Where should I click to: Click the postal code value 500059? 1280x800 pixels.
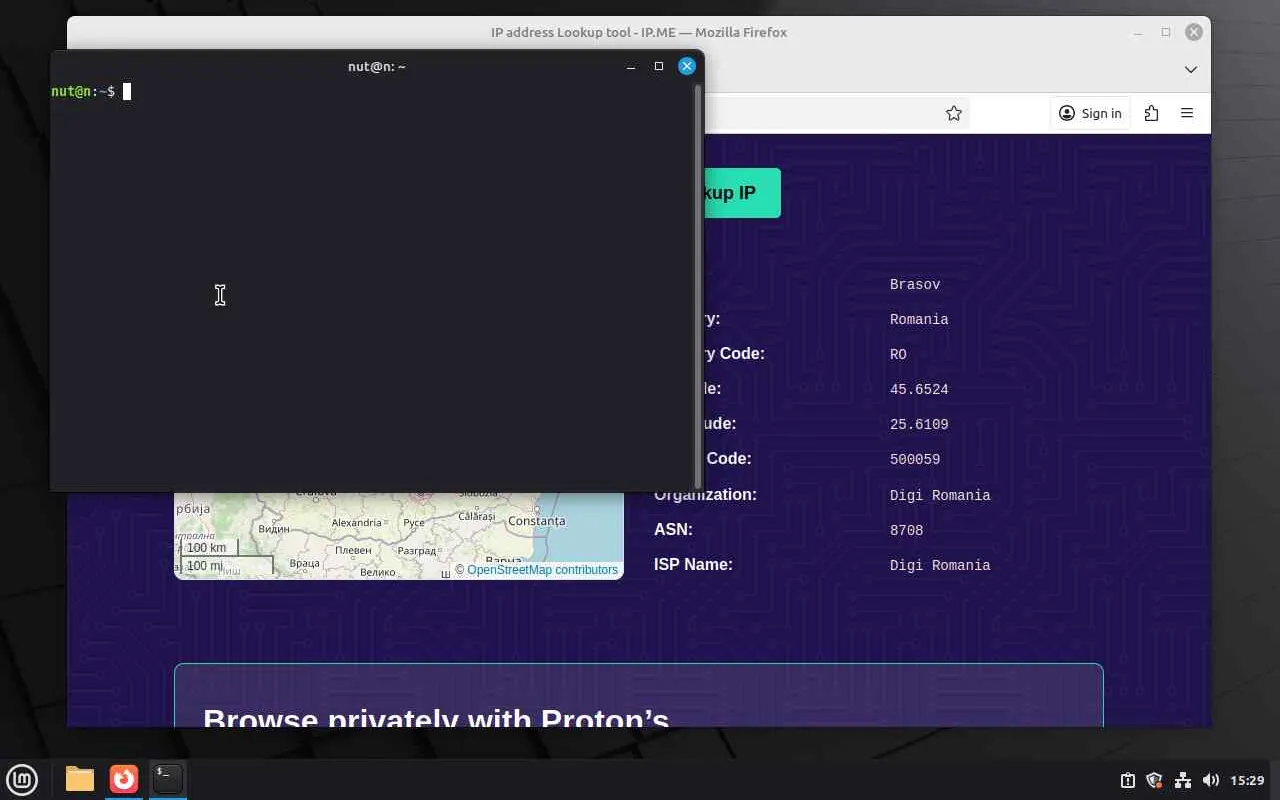pyautogui.click(x=915, y=460)
